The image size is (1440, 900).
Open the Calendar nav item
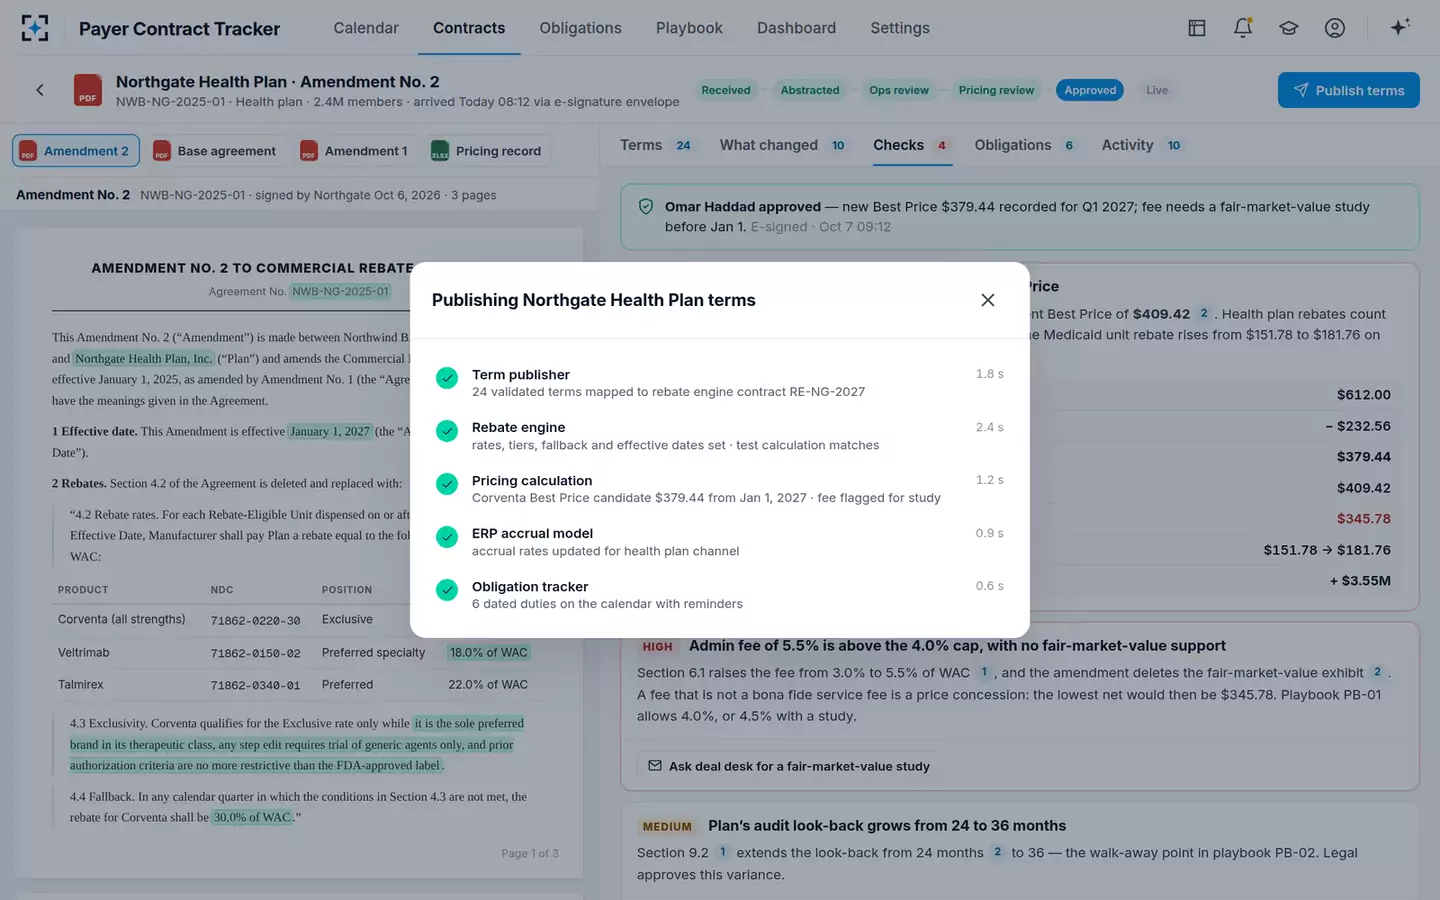(366, 28)
